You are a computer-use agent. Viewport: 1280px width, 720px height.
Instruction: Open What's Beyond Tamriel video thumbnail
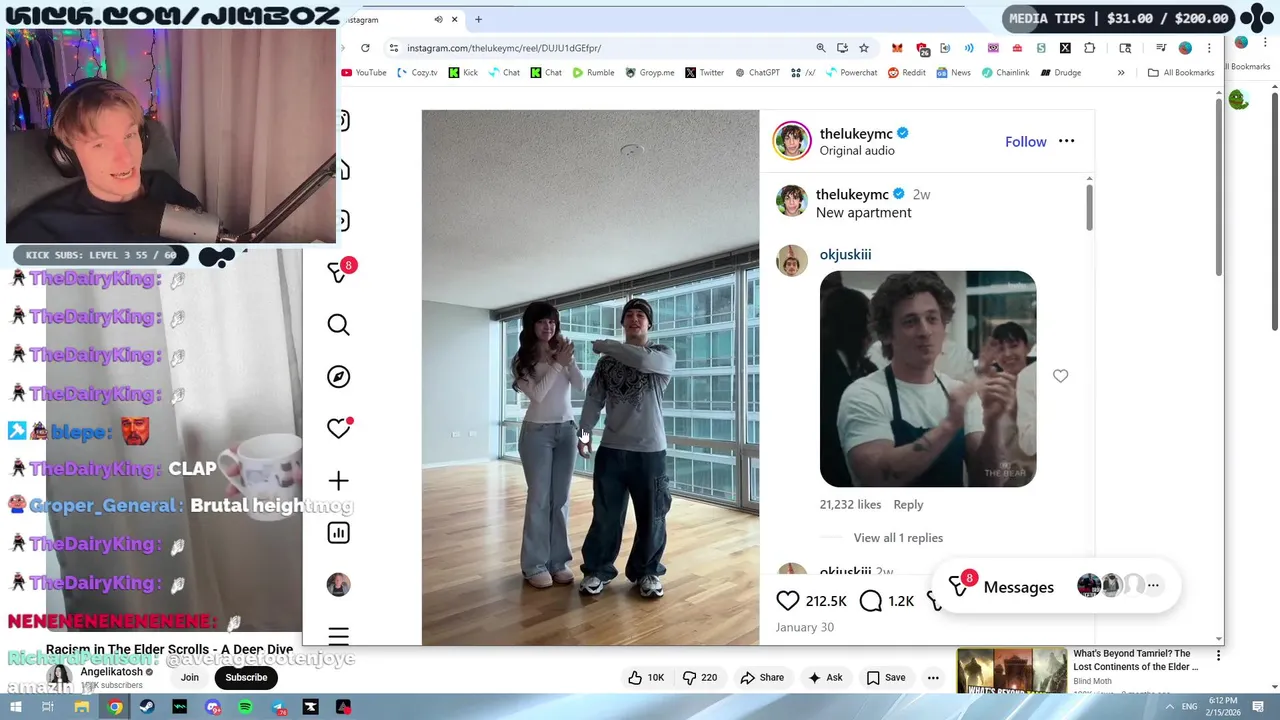1011,671
